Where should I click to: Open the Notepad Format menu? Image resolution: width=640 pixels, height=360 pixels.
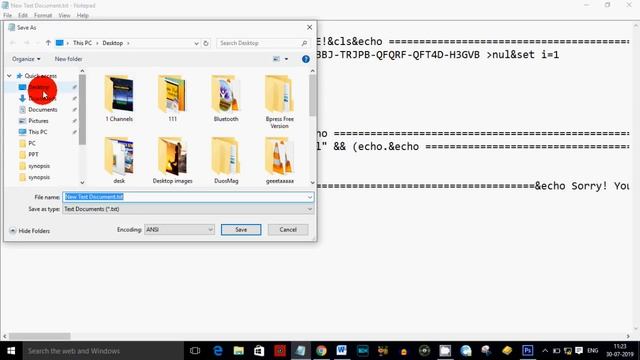coord(43,16)
